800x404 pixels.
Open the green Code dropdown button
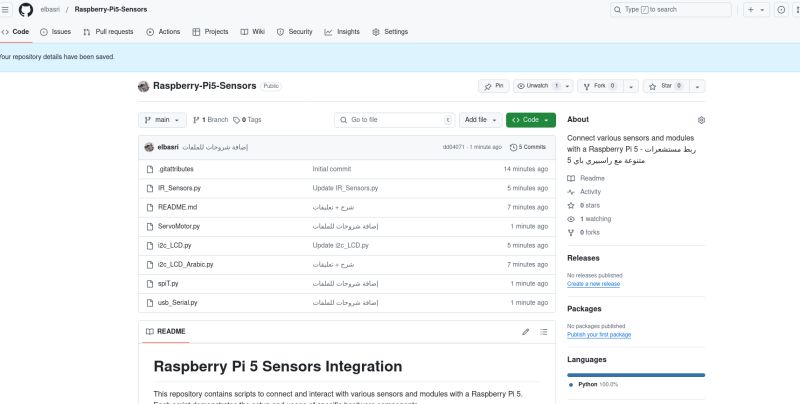click(531, 120)
